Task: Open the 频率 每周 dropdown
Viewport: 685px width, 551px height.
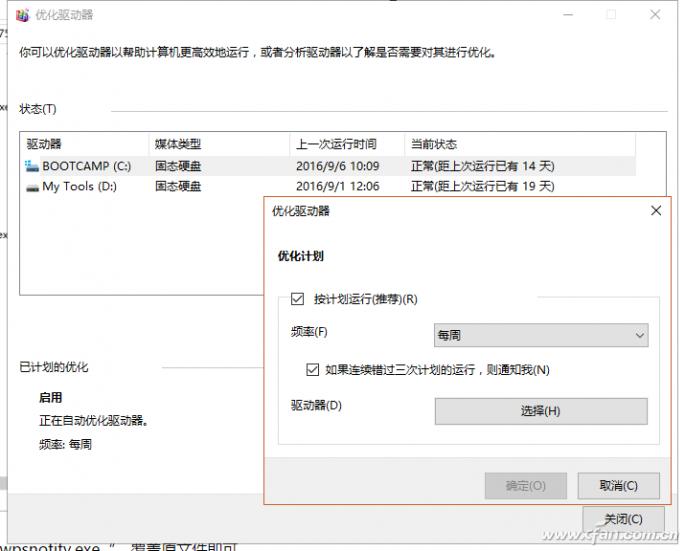Action: [x=541, y=335]
